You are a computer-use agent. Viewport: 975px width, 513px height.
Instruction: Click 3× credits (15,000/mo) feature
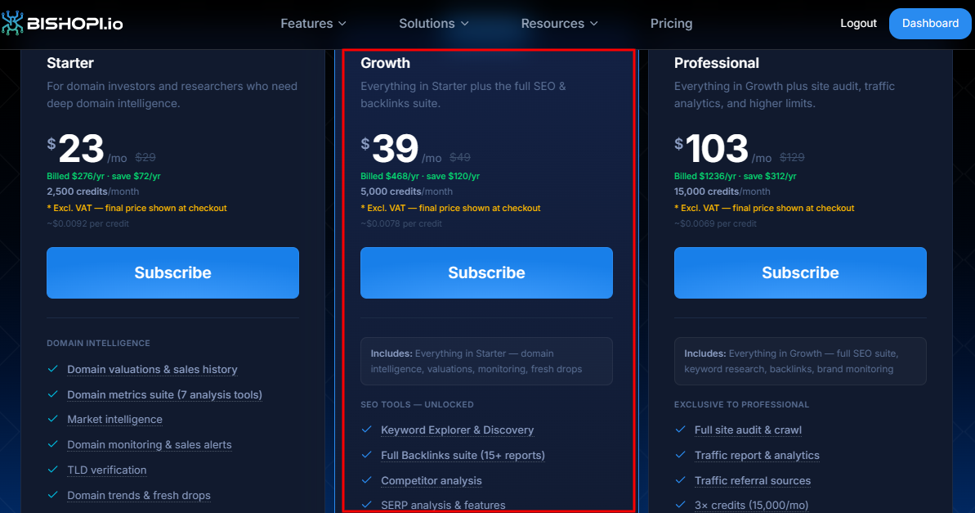[752, 505]
